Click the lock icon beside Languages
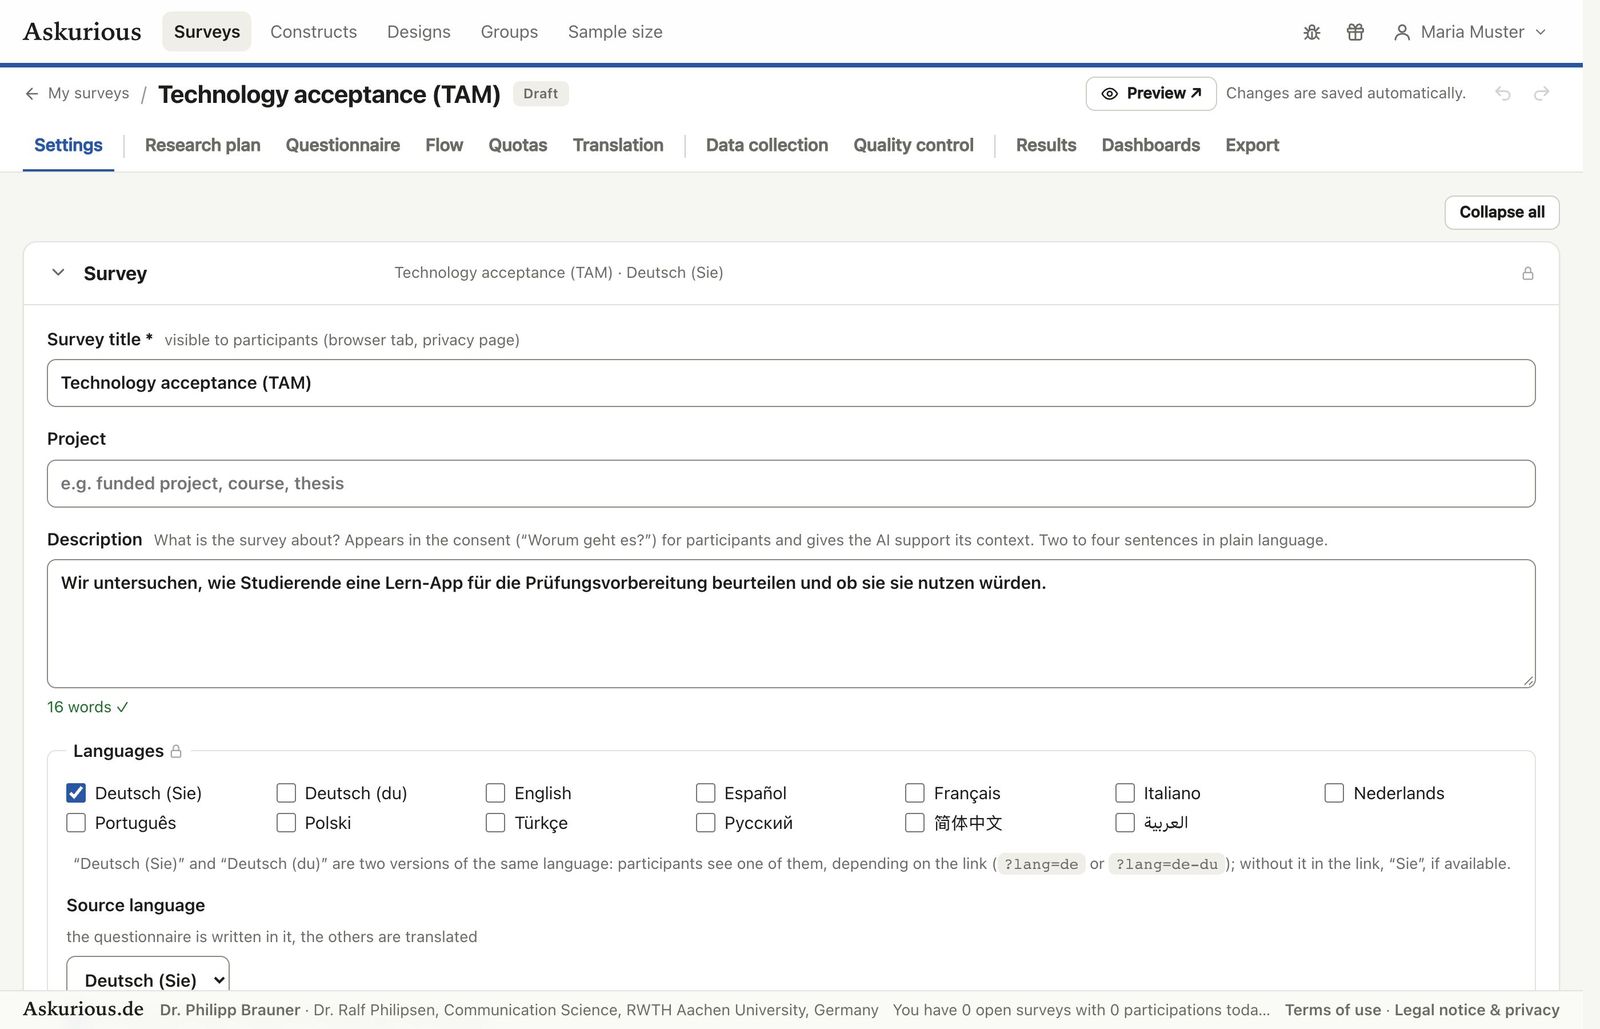The width and height of the screenshot is (1600, 1029). coord(176,751)
